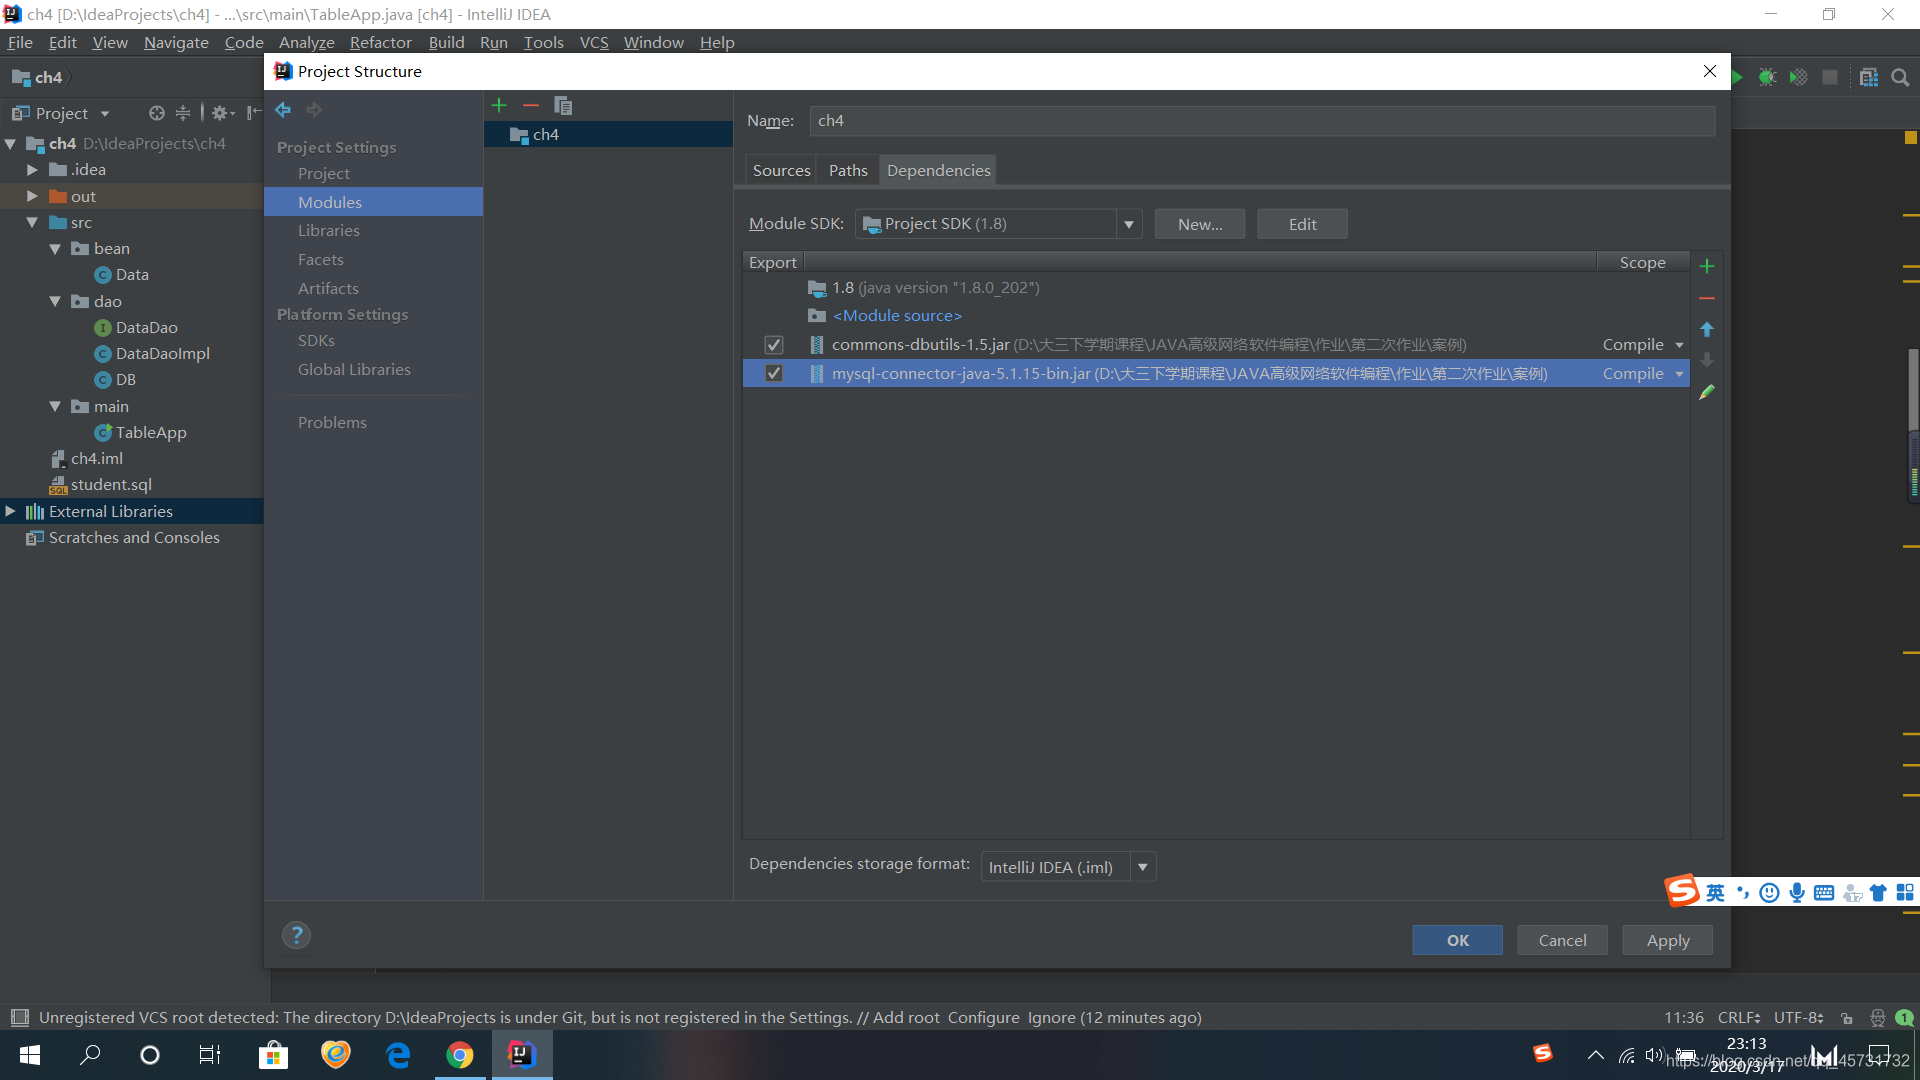Add dependency with green plus beside Scope
This screenshot has width=1920, height=1080.
(x=1707, y=266)
